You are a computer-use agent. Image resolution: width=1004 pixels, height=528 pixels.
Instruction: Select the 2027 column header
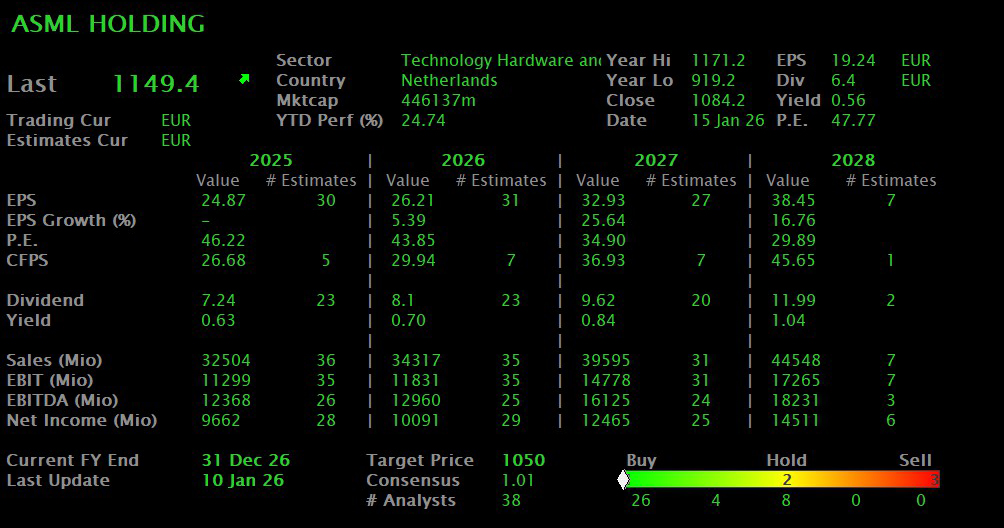[x=656, y=160]
